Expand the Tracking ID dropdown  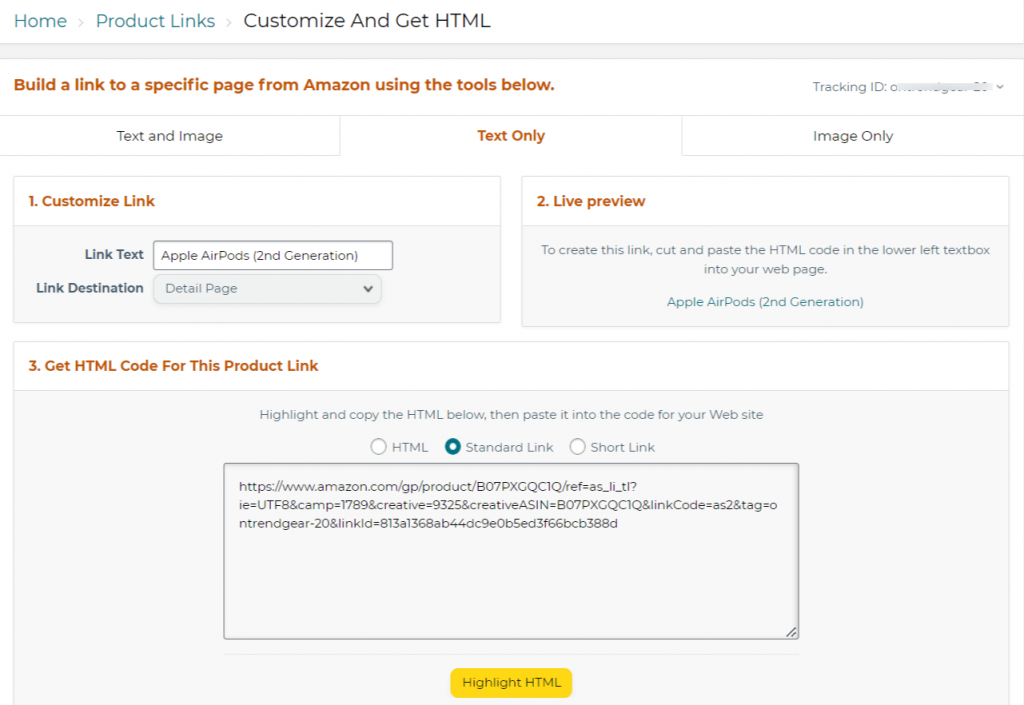(908, 87)
